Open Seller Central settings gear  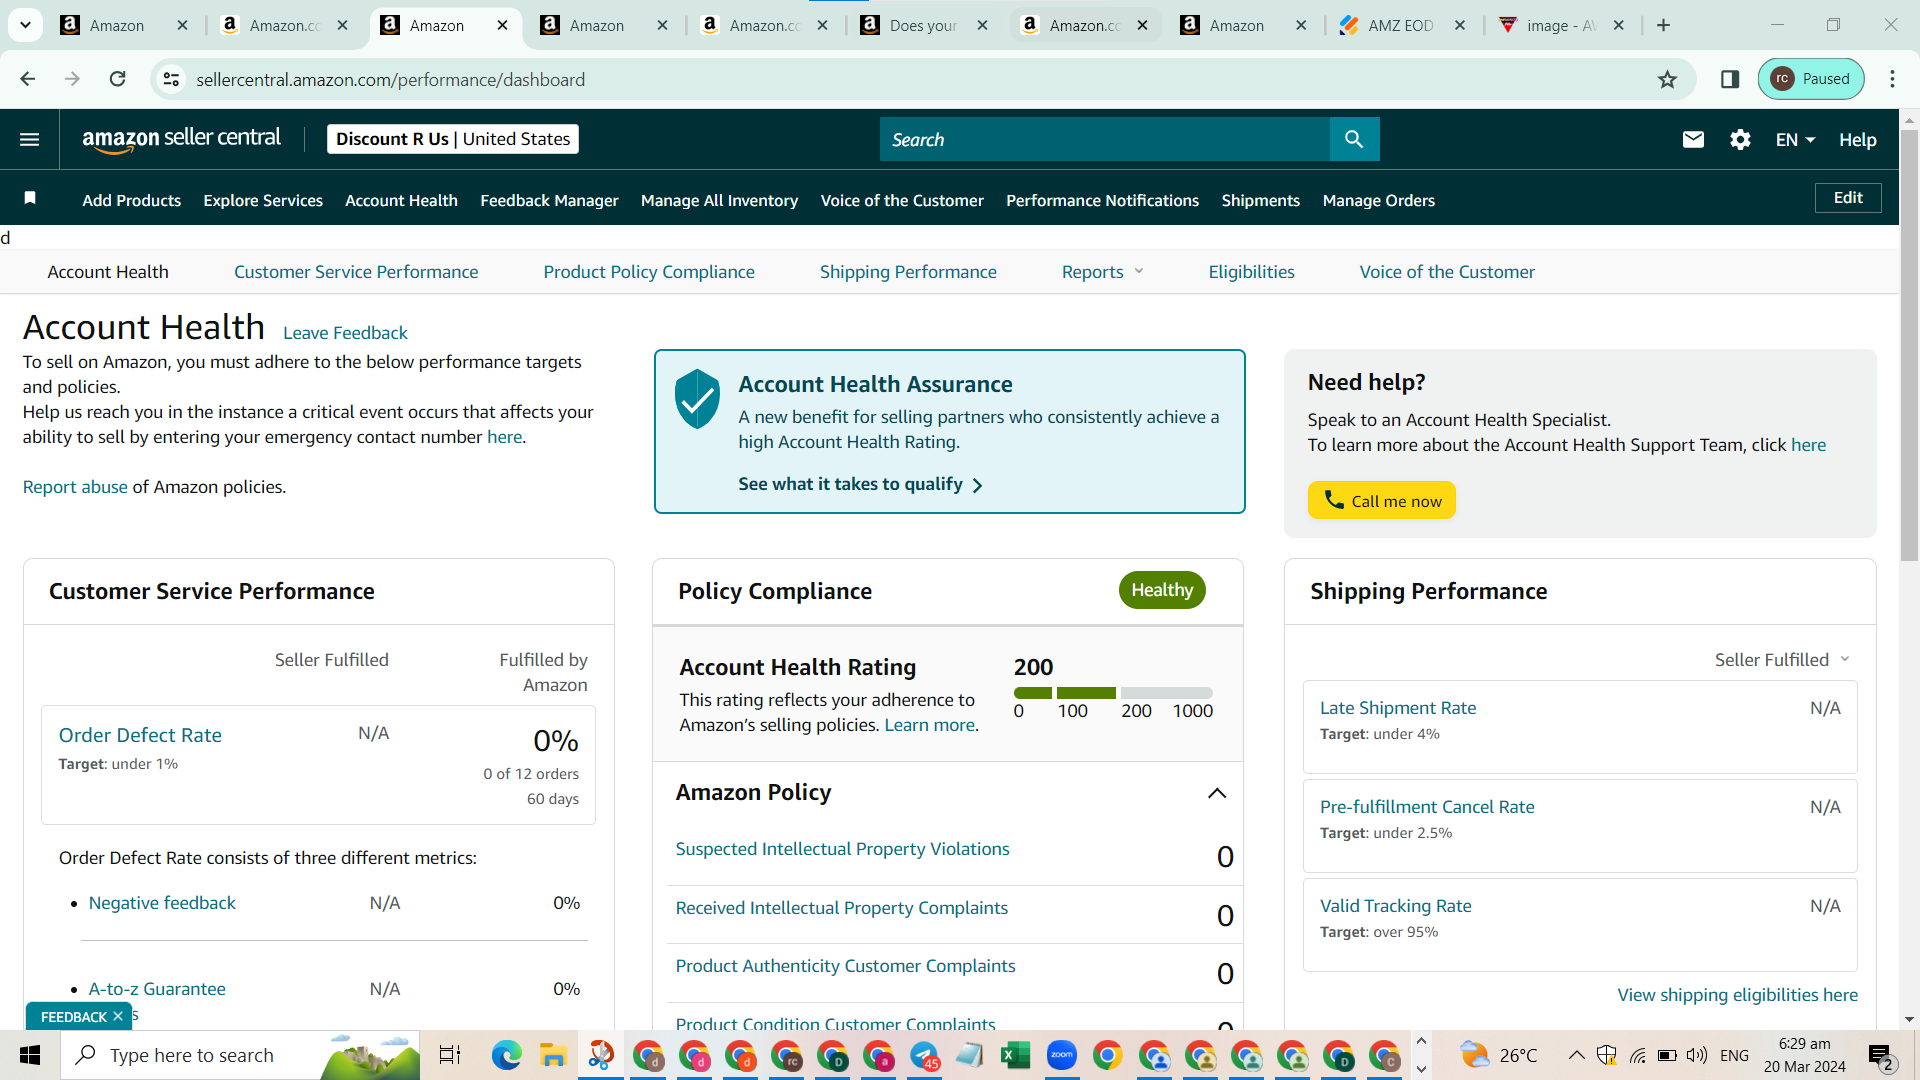click(x=1740, y=139)
